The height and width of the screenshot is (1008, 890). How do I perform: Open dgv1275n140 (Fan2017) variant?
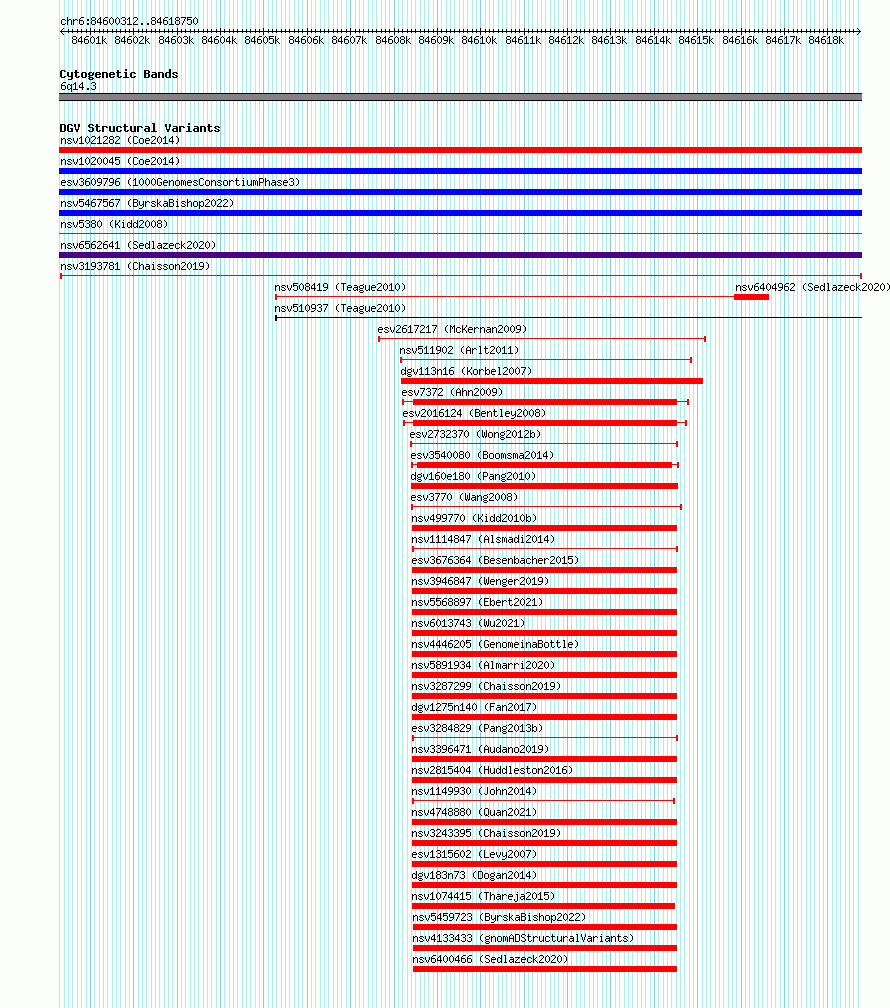click(474, 707)
